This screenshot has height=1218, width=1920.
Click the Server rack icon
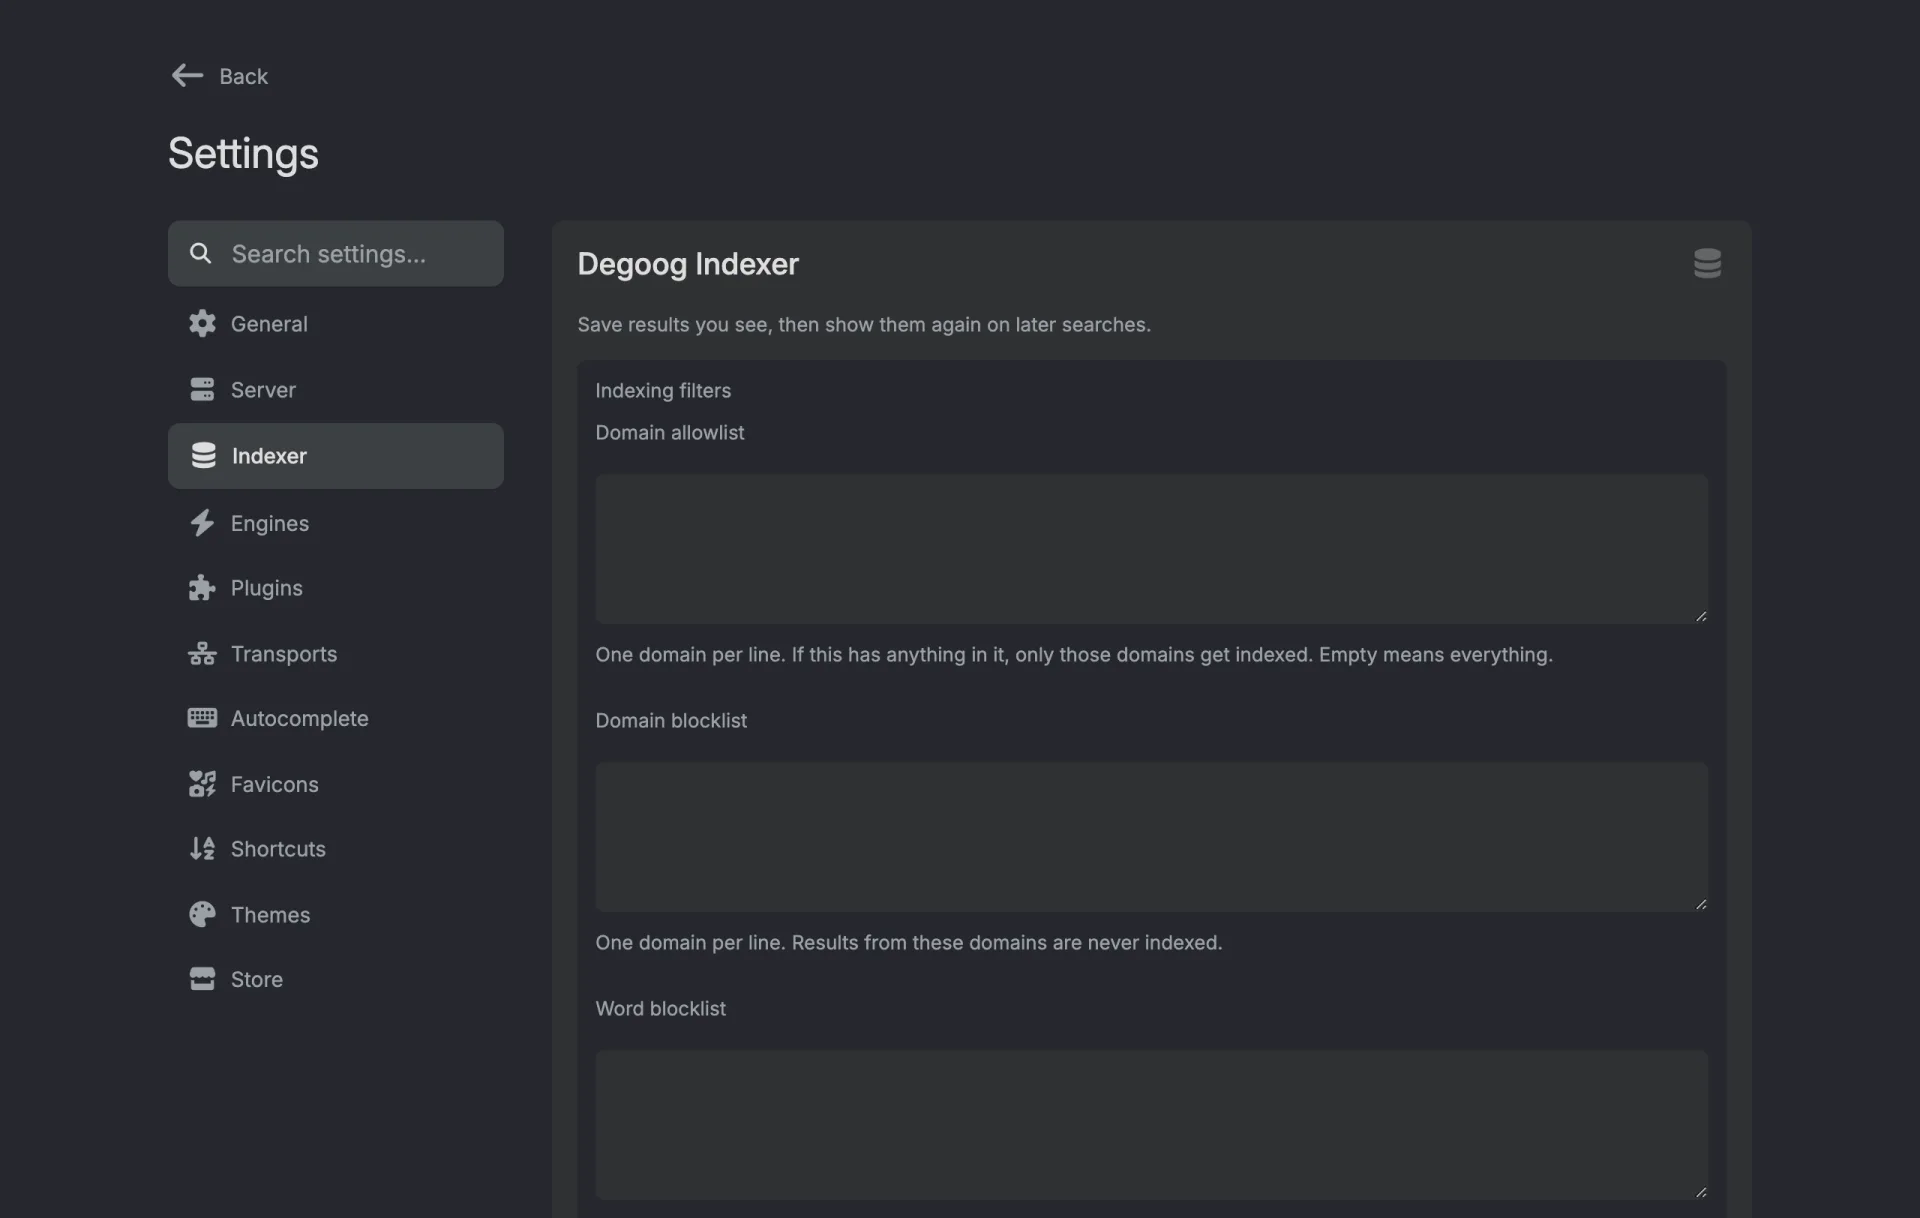click(x=202, y=389)
